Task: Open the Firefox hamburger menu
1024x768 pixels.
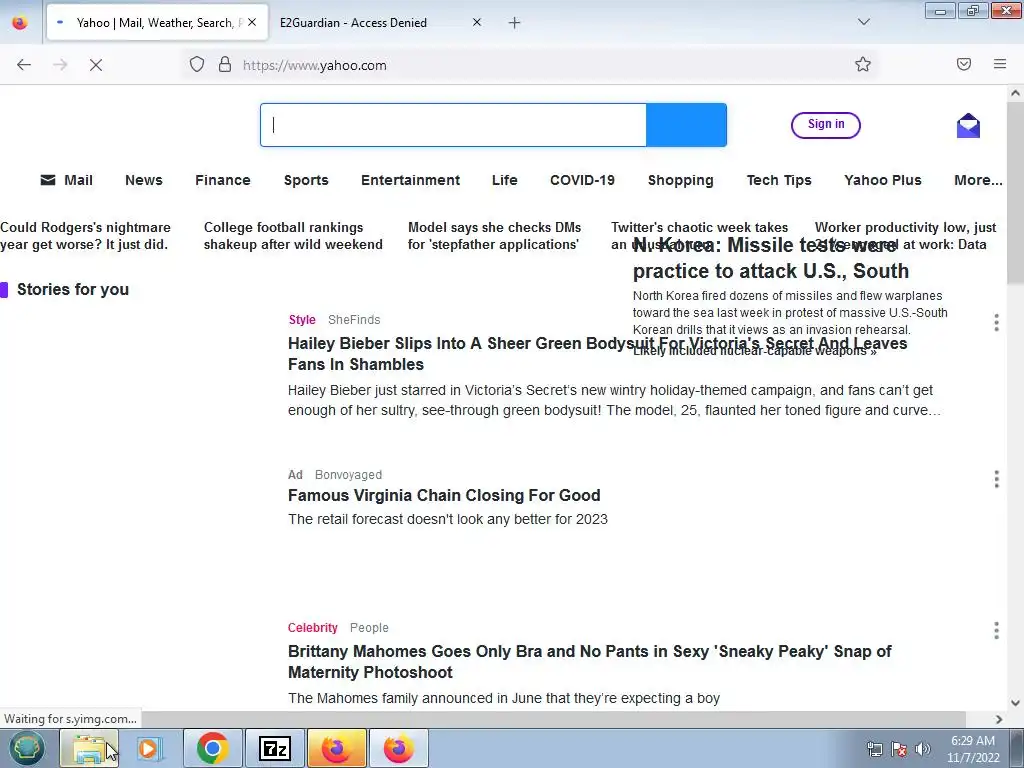Action: tap(1000, 64)
